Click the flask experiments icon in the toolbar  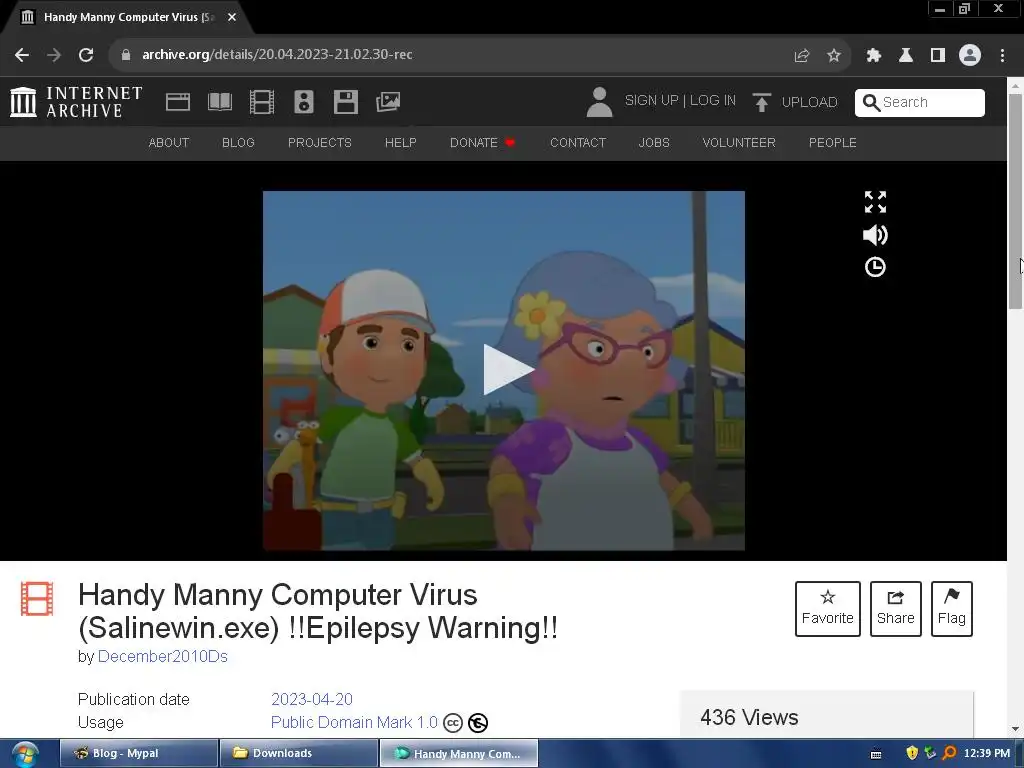click(x=906, y=55)
